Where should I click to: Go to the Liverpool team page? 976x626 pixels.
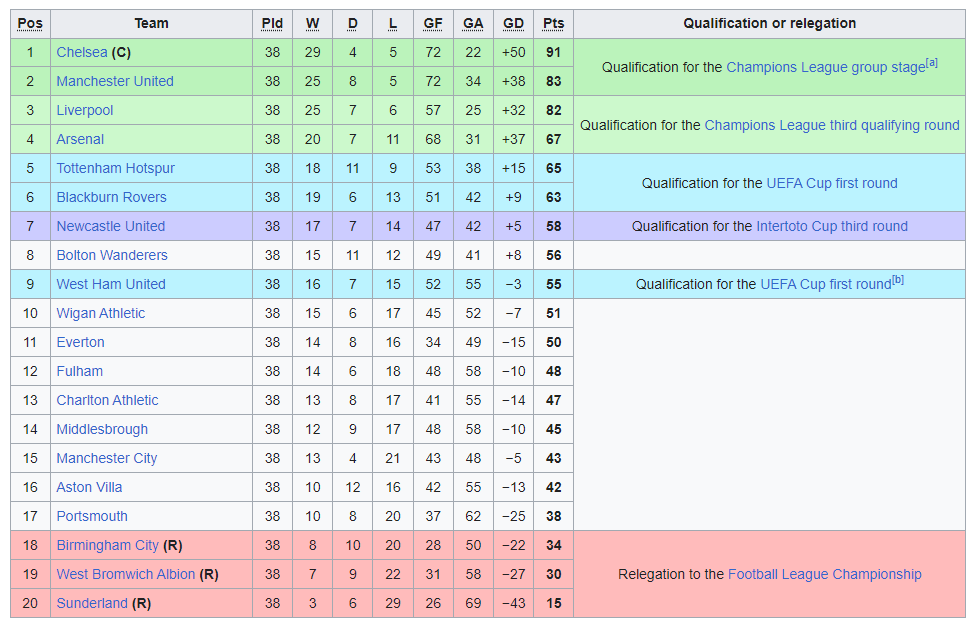click(x=85, y=111)
